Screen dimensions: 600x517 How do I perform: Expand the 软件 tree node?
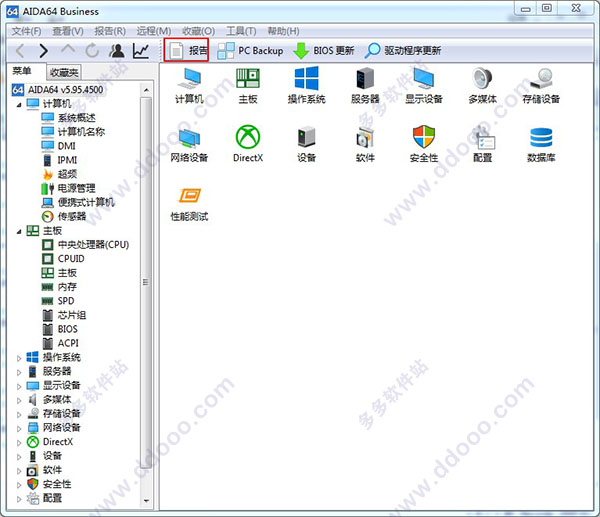coord(19,471)
